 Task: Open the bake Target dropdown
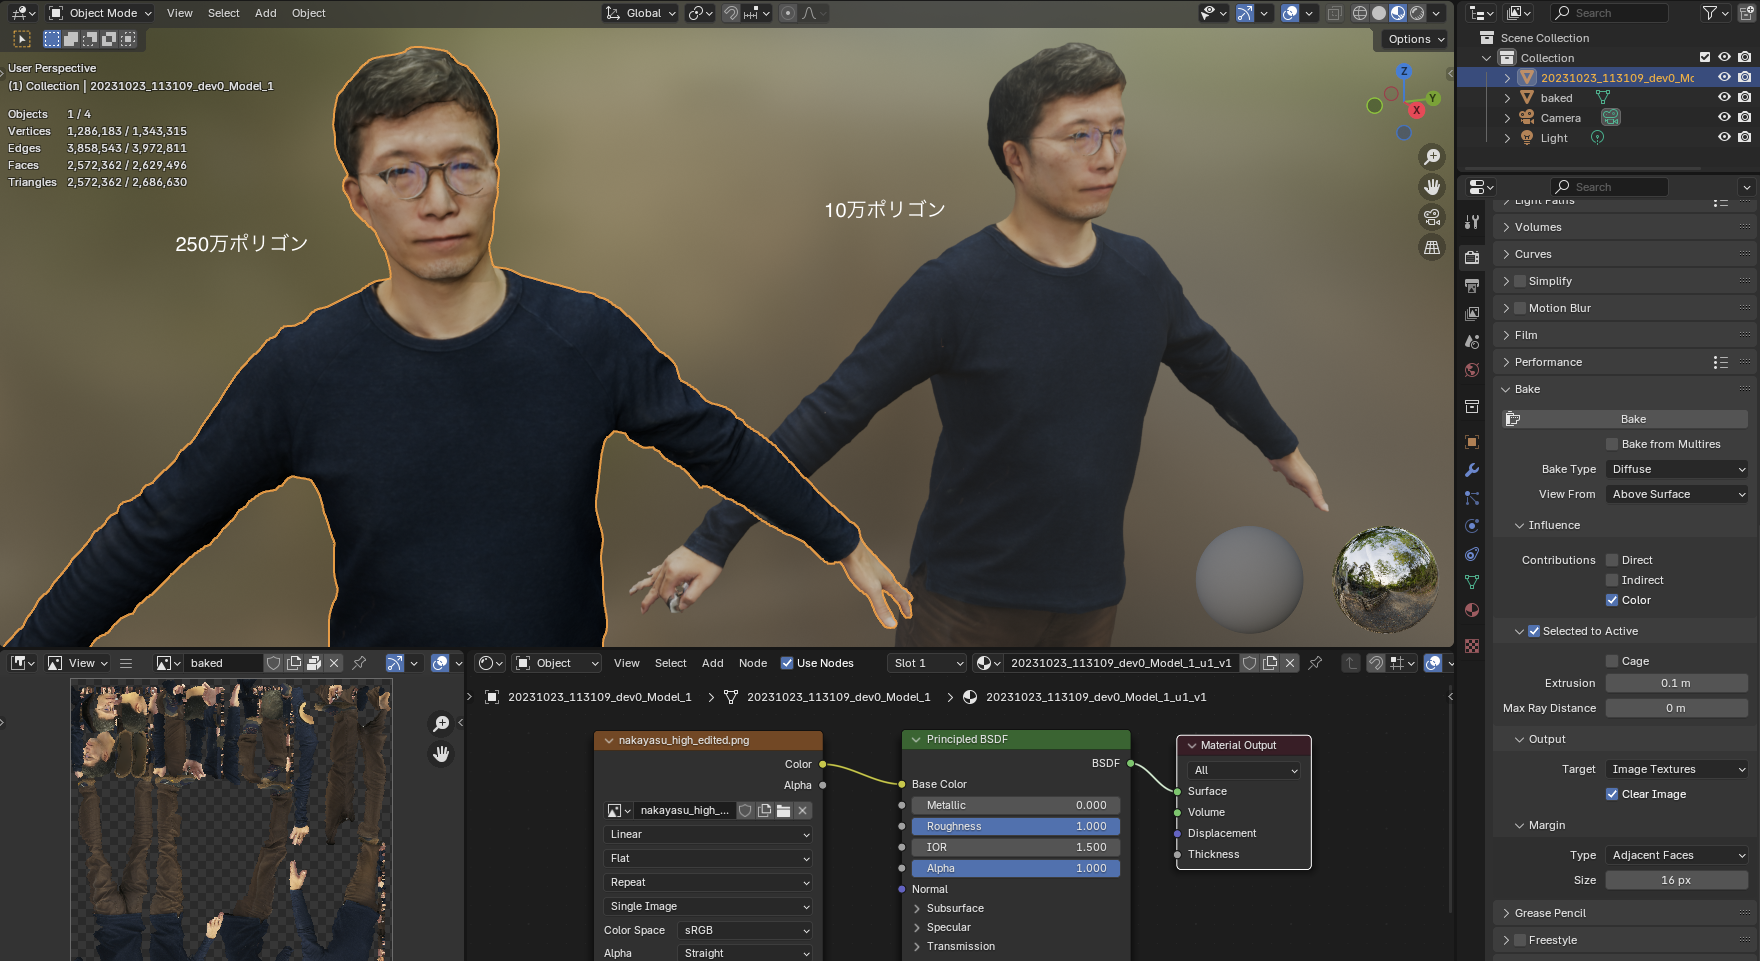1677,769
